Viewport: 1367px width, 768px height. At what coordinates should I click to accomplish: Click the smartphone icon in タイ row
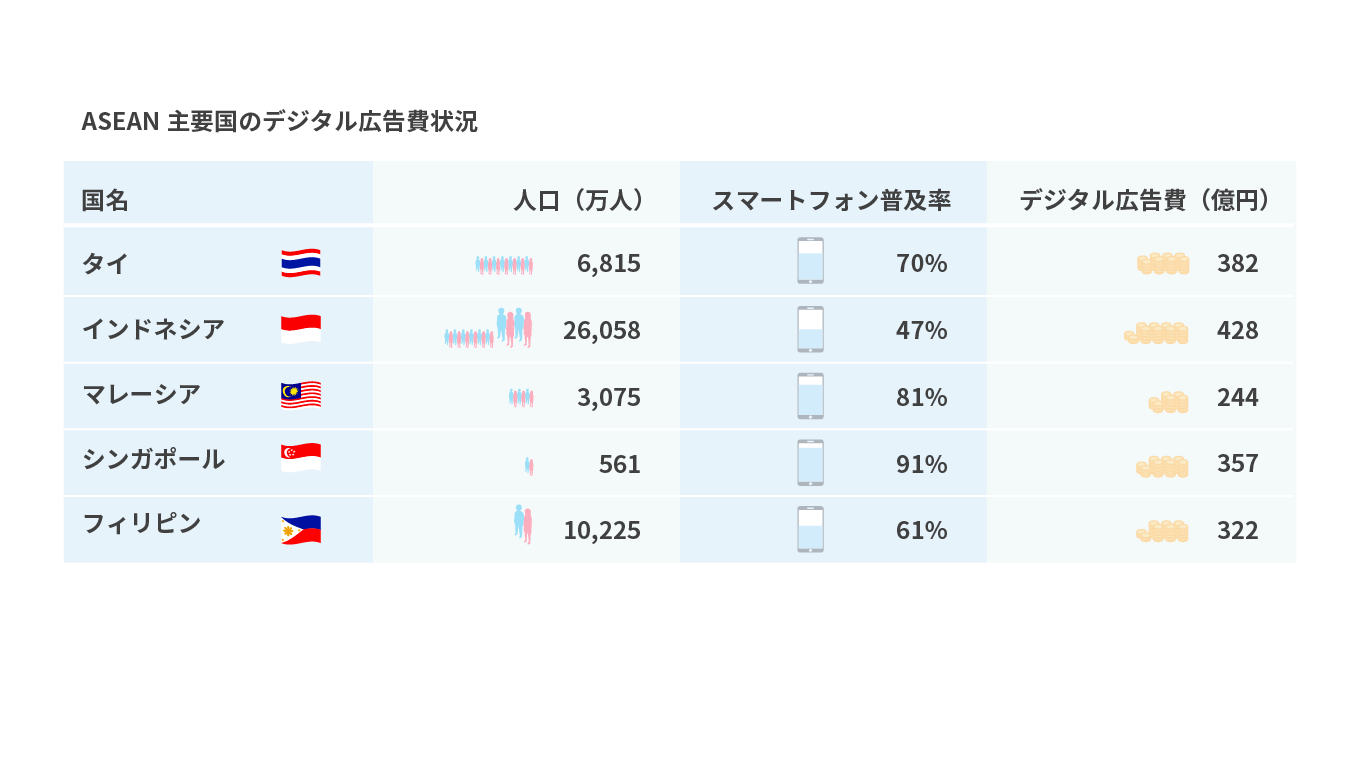point(810,261)
